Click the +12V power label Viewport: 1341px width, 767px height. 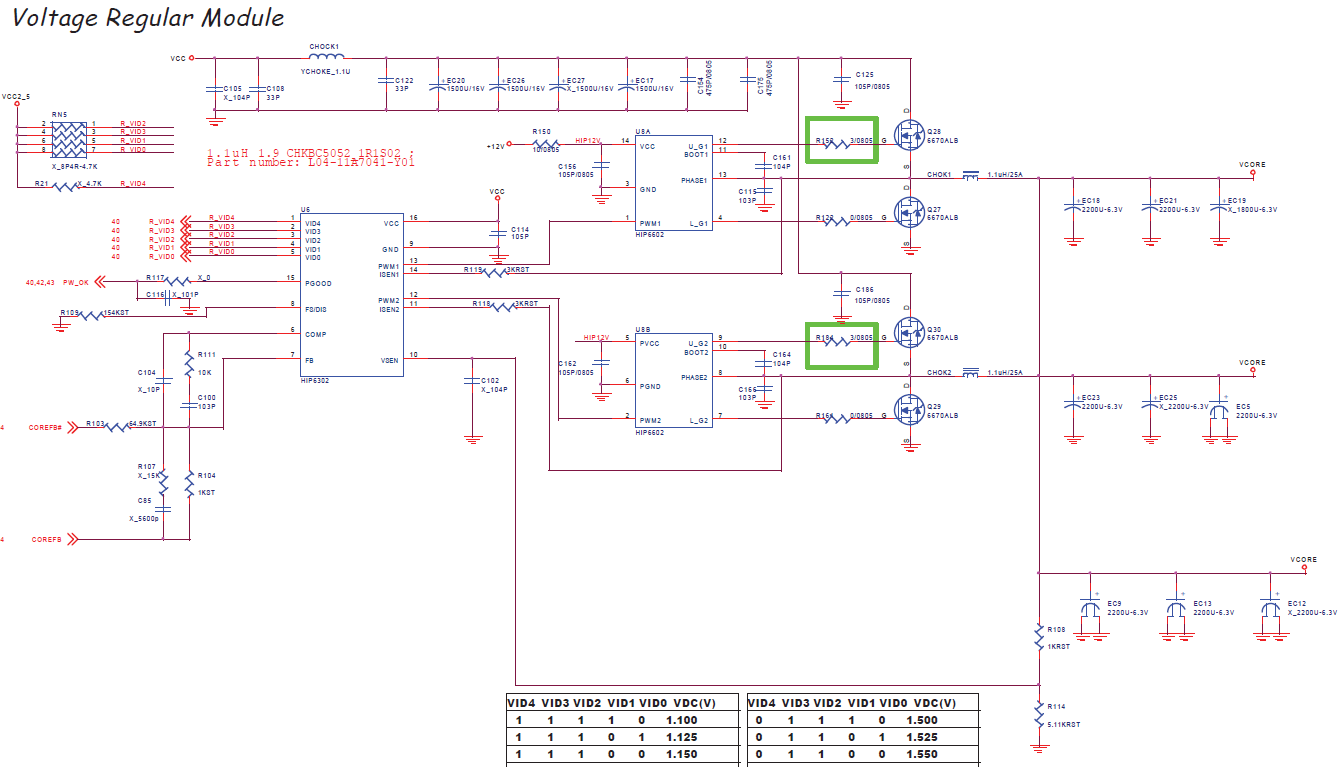pos(496,146)
